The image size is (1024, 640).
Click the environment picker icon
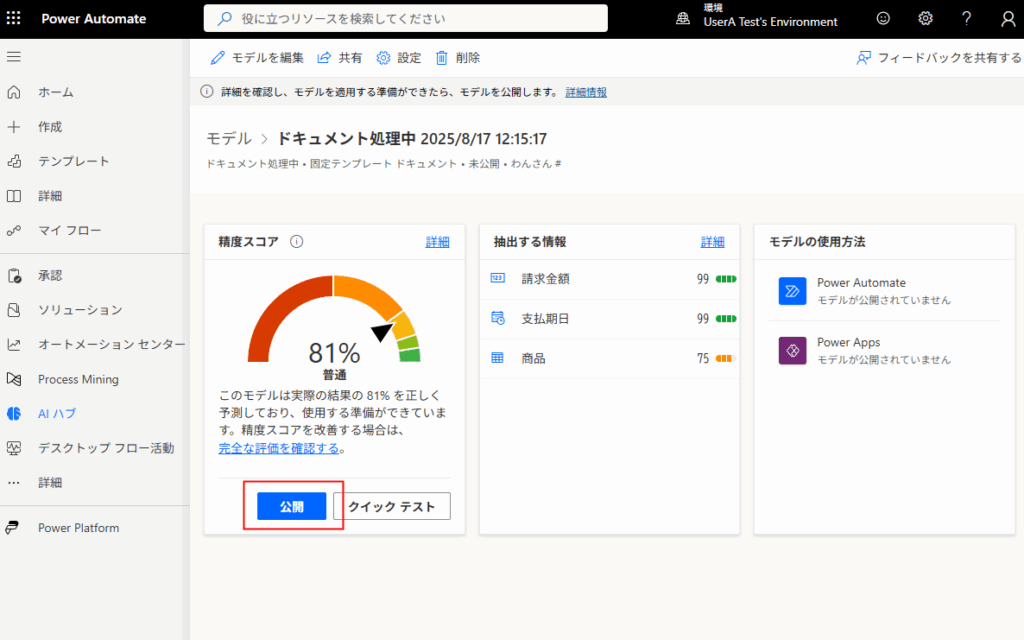coord(682,18)
